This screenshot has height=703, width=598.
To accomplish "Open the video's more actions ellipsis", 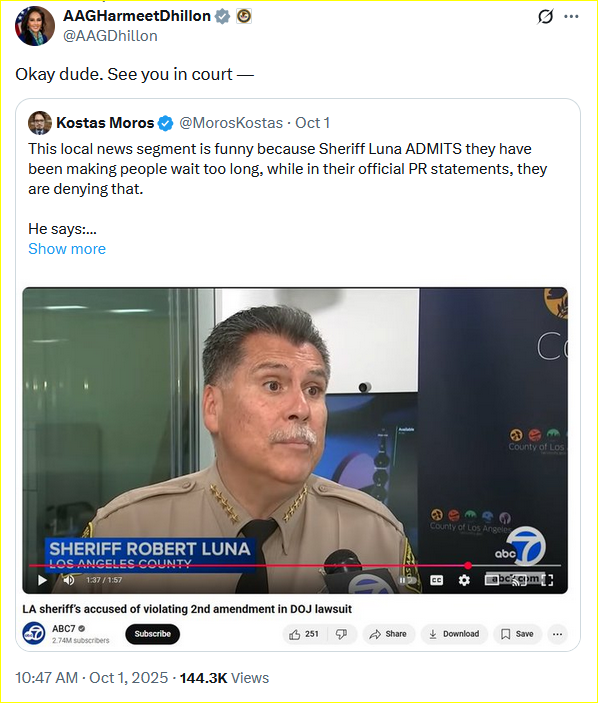I will [557, 634].
